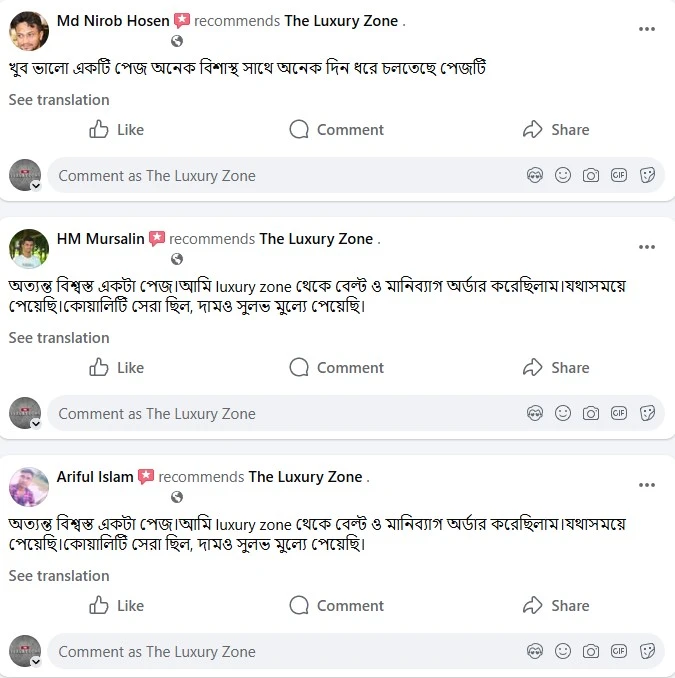Open The Luxury Zone link in Ariful Islam's post
675x678 pixels.
(x=305, y=477)
